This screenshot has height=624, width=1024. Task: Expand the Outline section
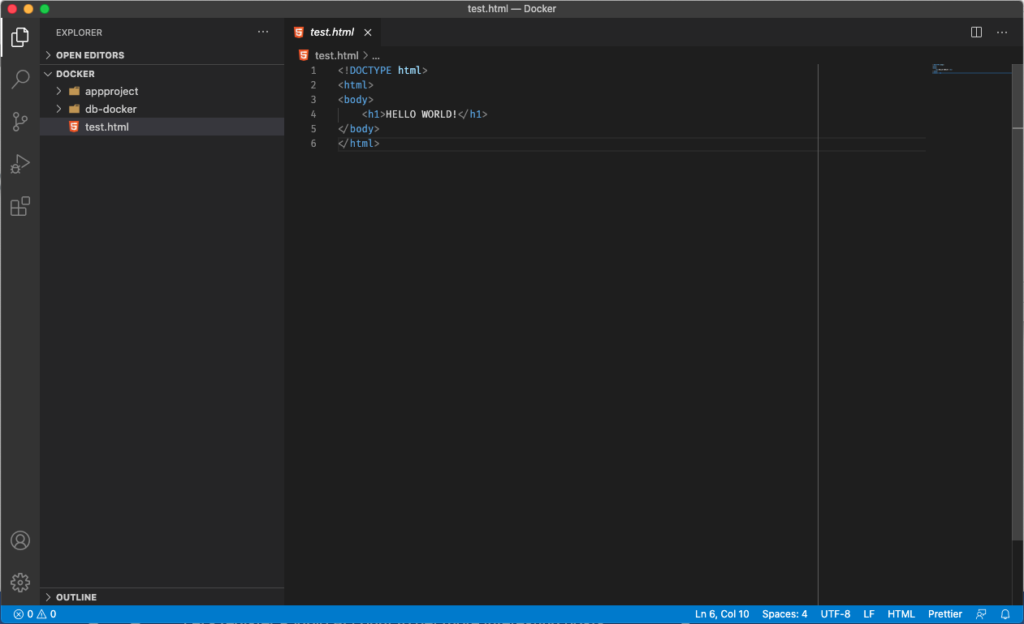[x=76, y=597]
